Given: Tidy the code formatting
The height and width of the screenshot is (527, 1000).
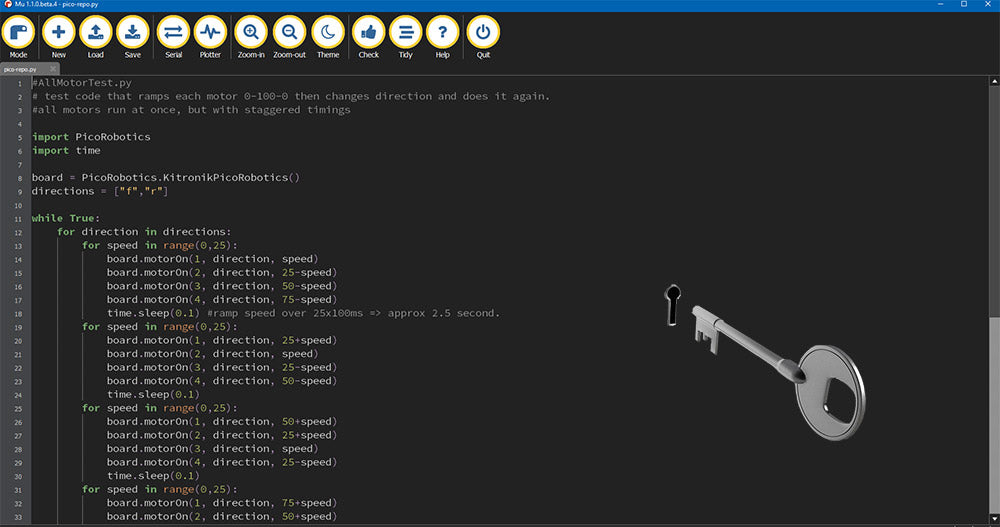Looking at the screenshot, I should coord(406,35).
